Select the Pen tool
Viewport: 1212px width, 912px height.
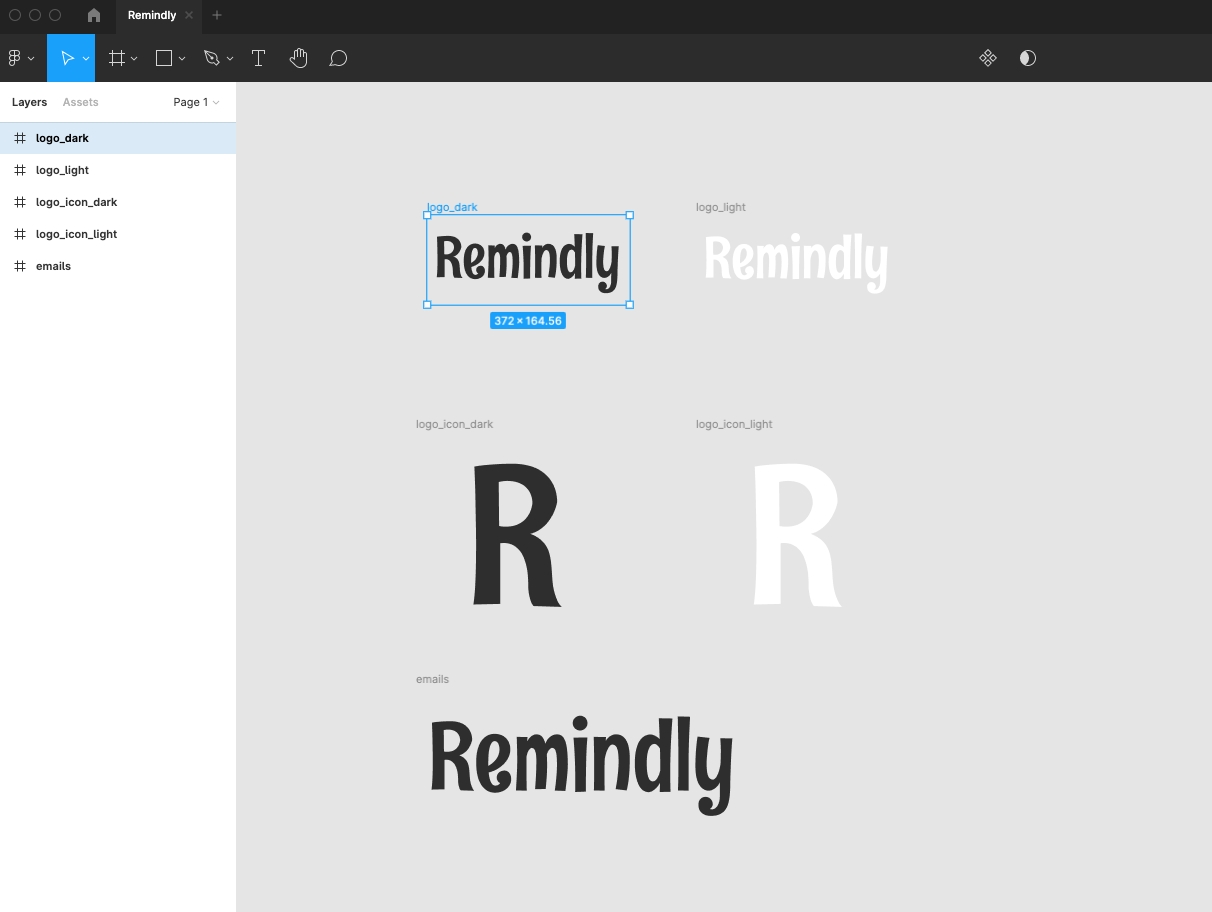click(x=211, y=58)
